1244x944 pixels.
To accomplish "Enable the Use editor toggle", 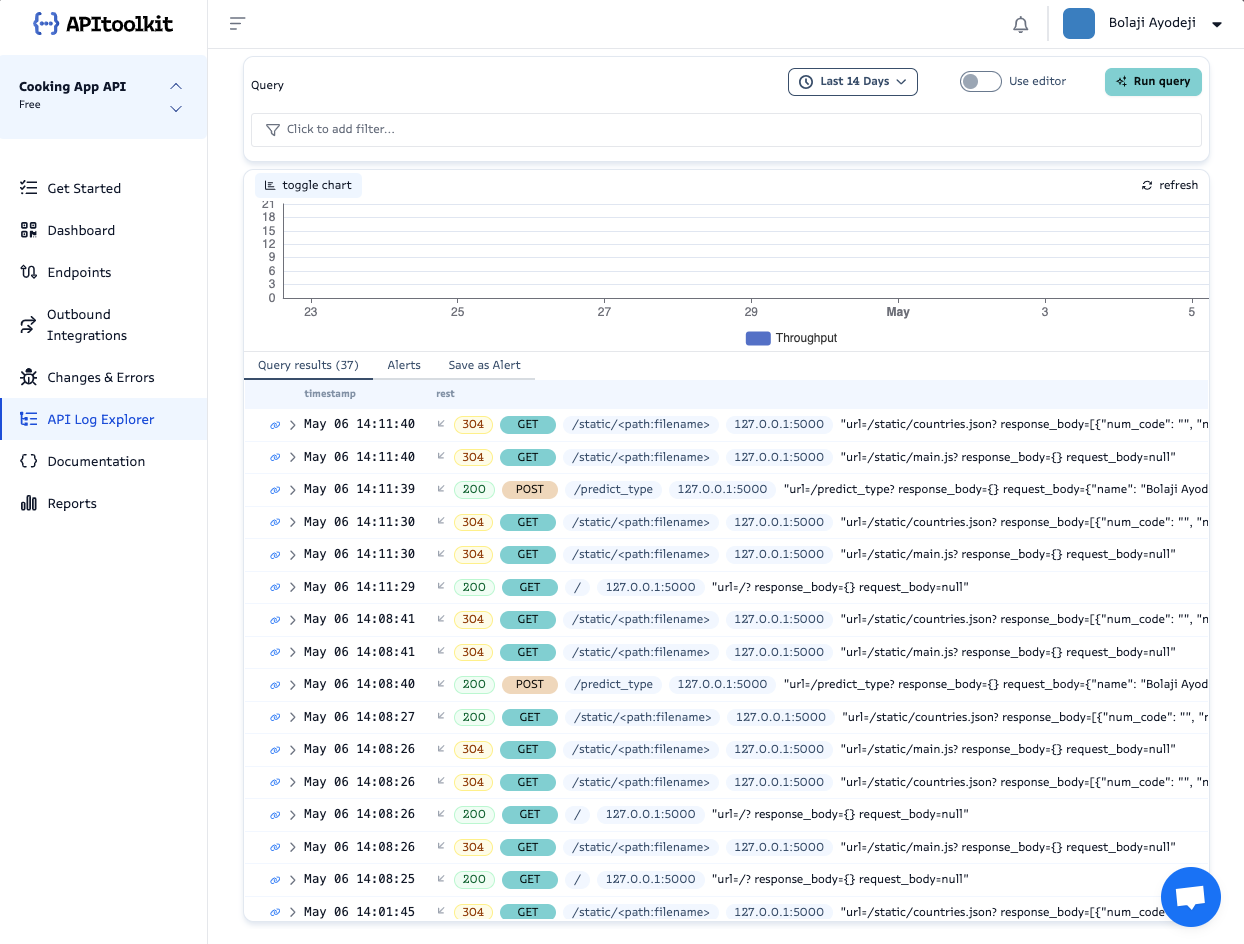I will tap(980, 82).
